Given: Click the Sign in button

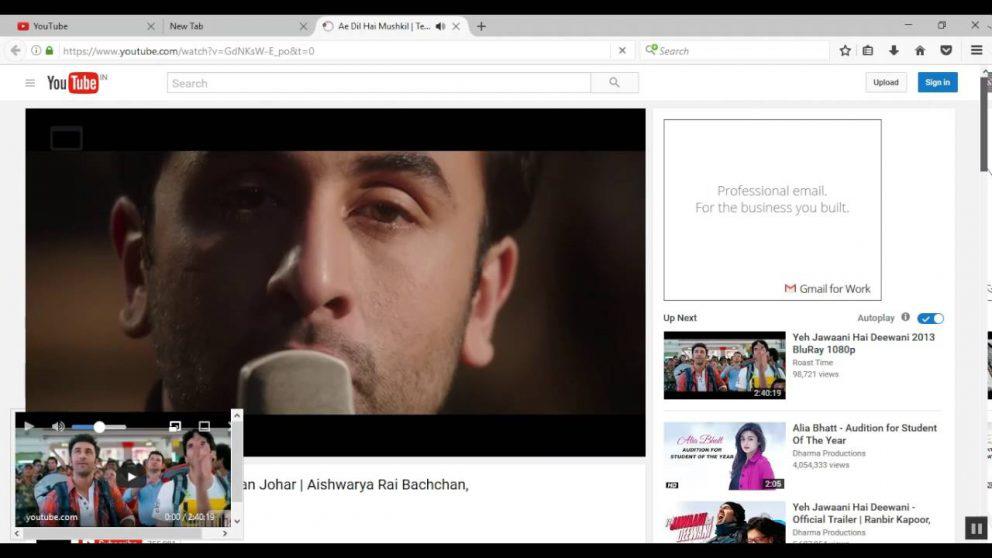Looking at the screenshot, I should pos(938,82).
